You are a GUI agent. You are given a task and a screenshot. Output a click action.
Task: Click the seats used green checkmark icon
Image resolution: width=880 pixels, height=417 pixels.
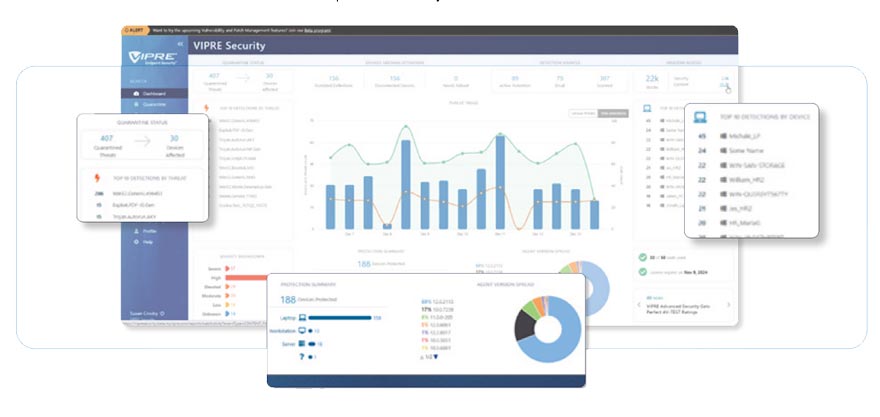642,258
